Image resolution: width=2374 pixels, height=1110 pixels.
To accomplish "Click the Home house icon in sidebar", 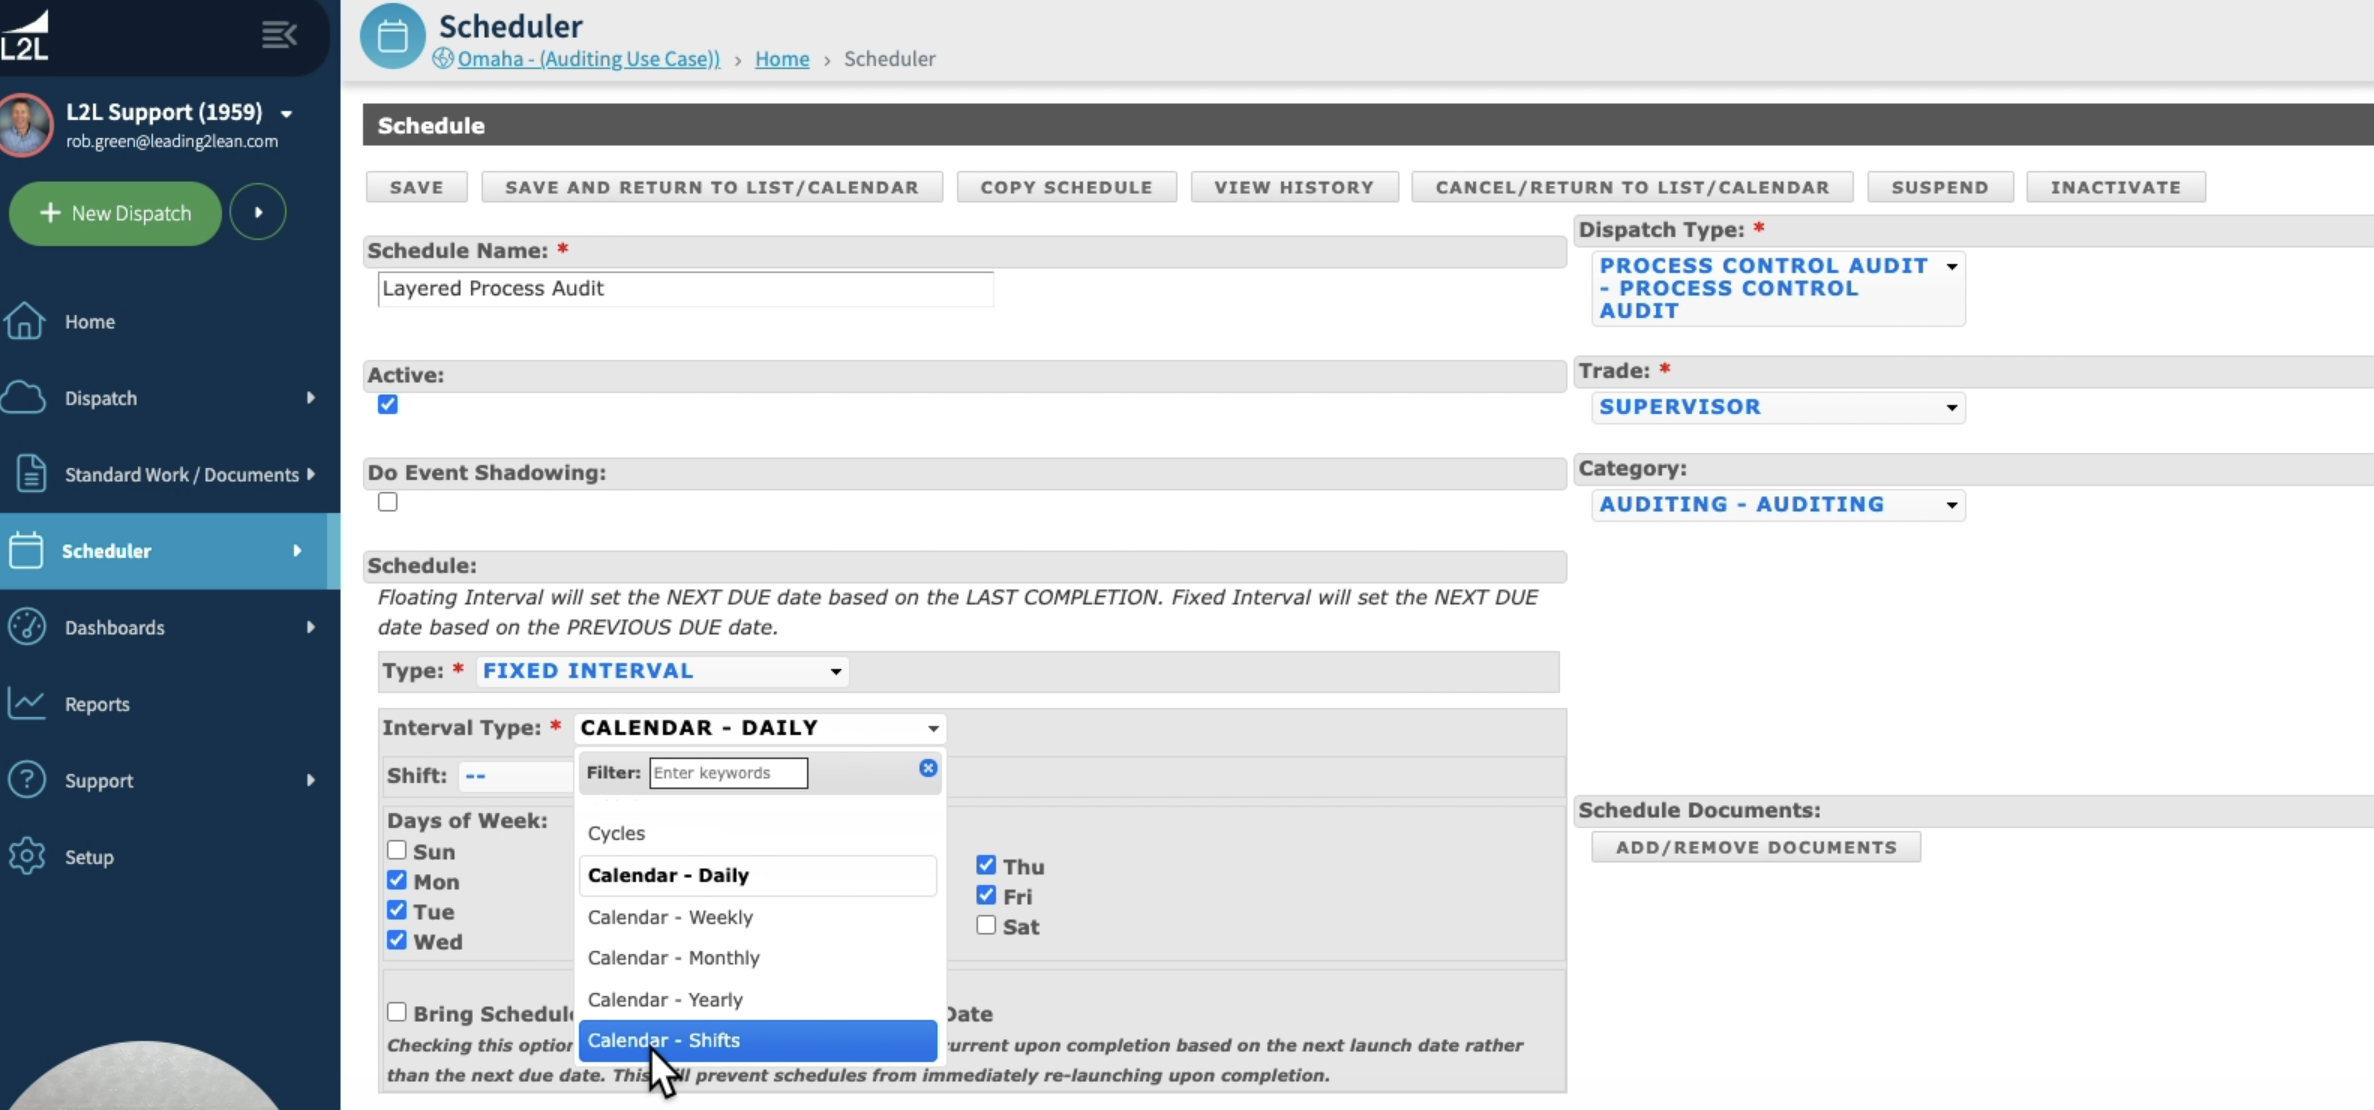I will [24, 321].
